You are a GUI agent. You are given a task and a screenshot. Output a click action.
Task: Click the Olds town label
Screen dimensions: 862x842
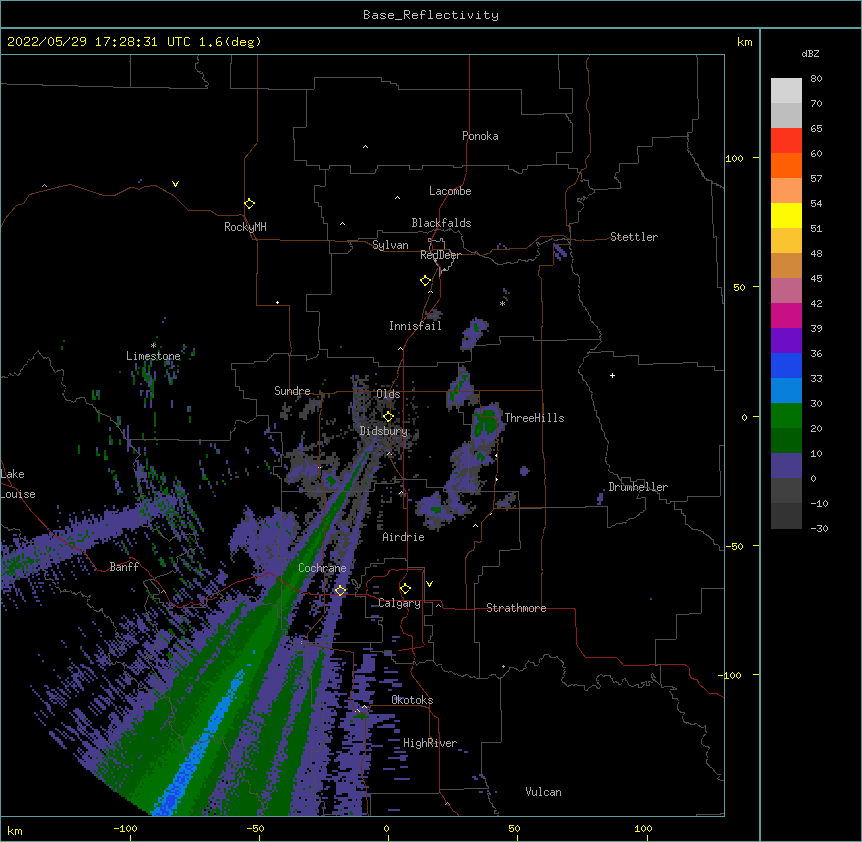[x=388, y=394]
